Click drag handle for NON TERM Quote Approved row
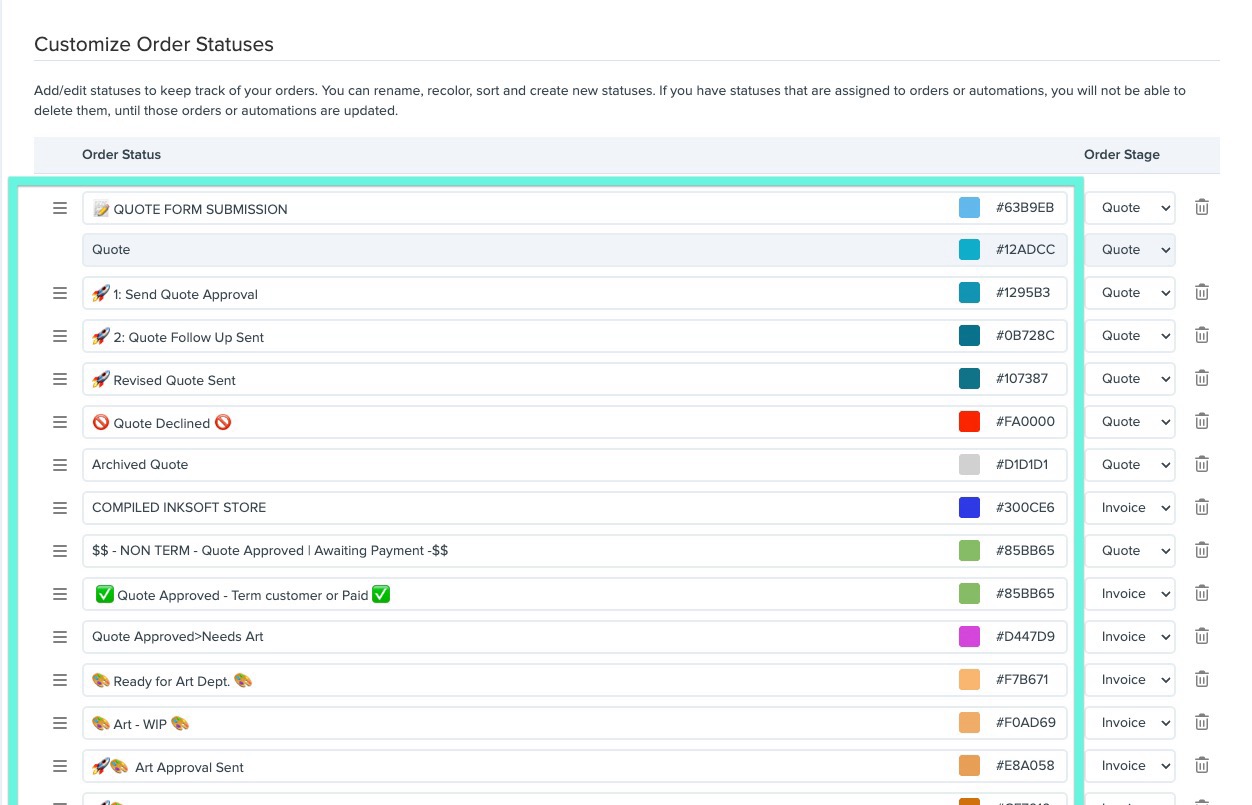The image size is (1252, 805). click(x=60, y=551)
